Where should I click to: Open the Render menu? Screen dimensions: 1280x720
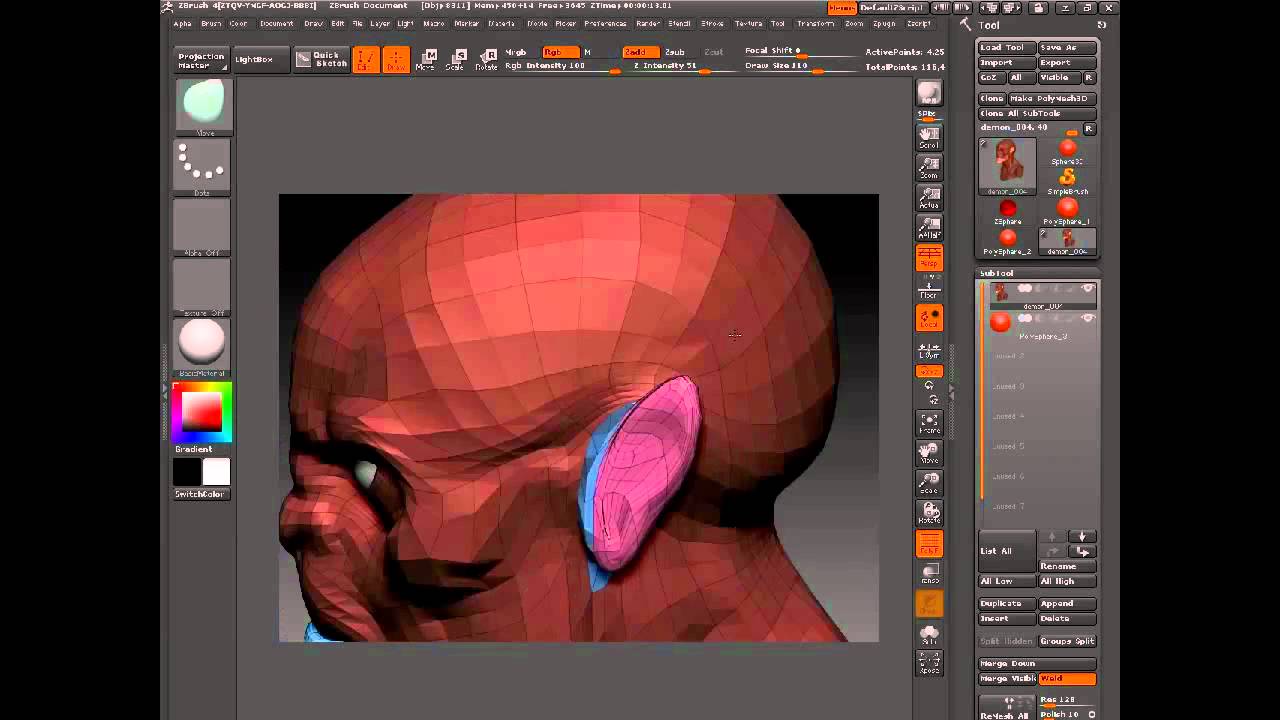pos(648,24)
